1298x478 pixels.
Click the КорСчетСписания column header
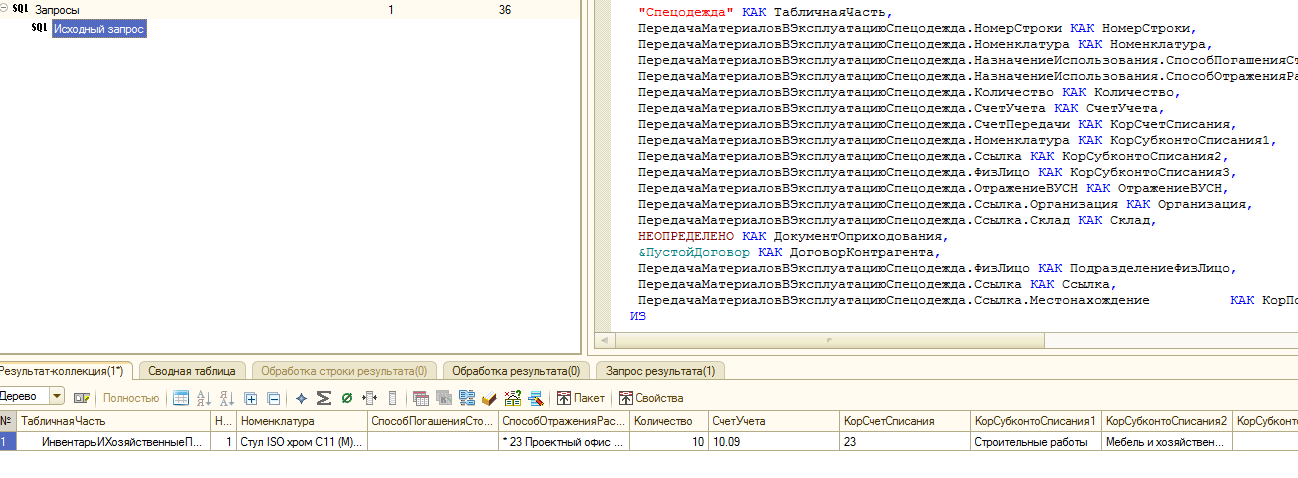pos(904,422)
